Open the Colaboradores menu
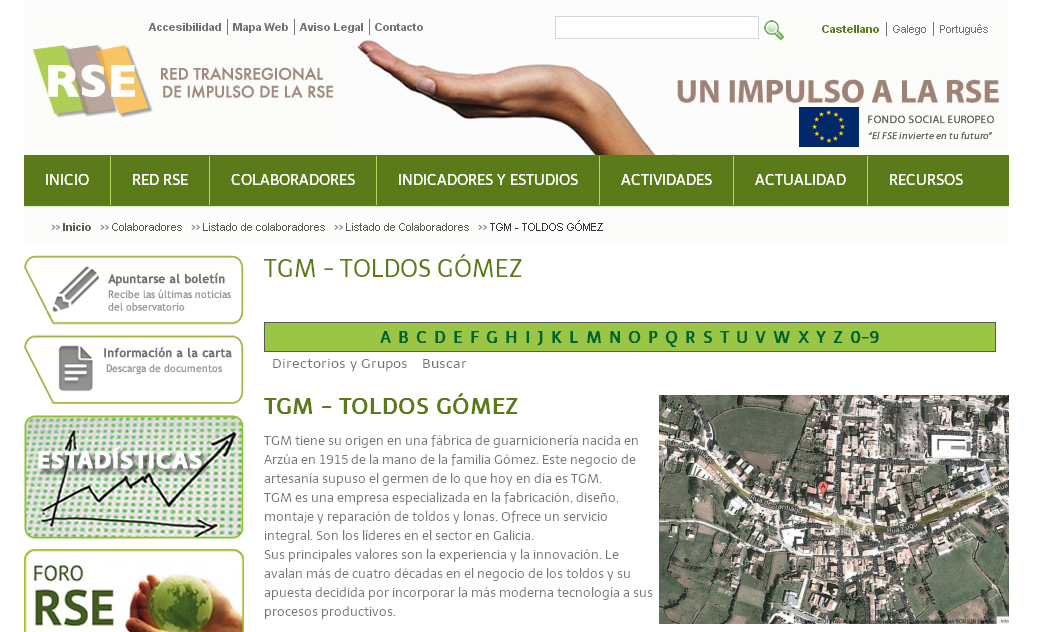 293,180
